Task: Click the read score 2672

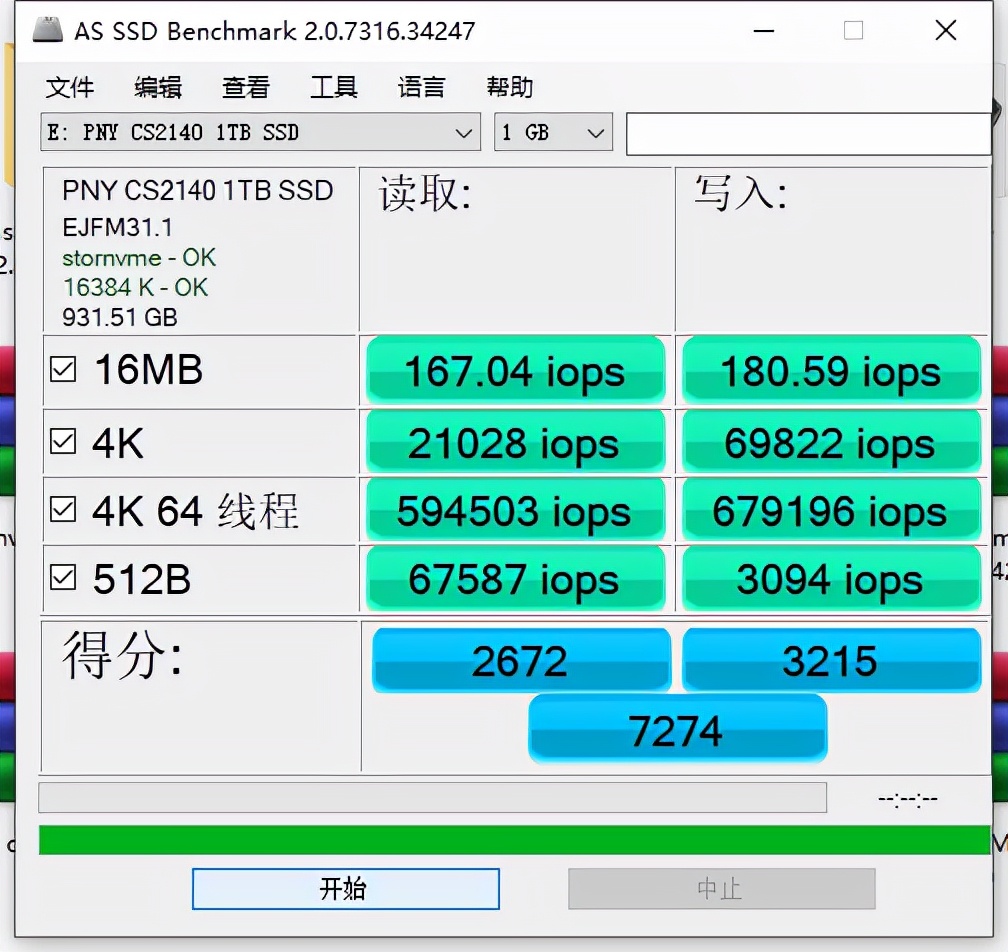Action: (x=521, y=660)
